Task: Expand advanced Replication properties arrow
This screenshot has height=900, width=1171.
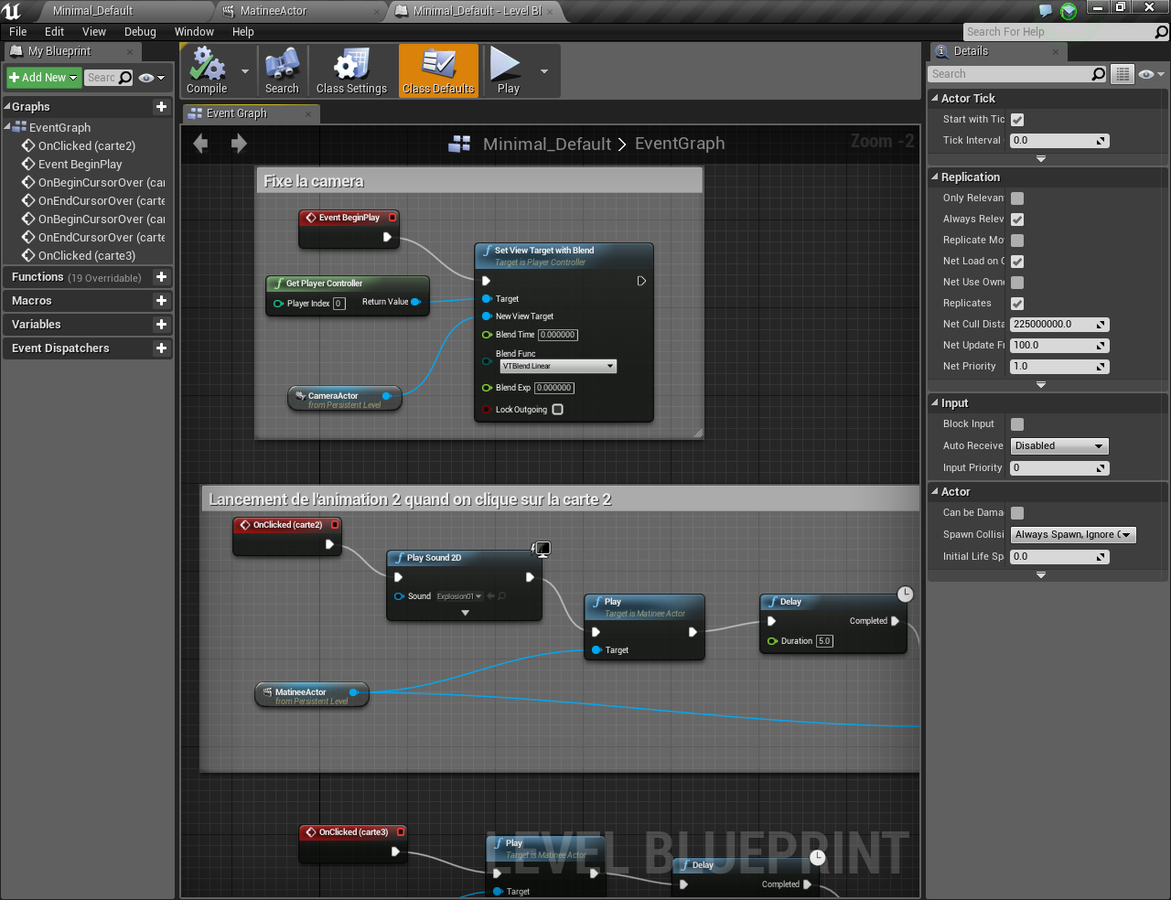Action: coord(1041,385)
